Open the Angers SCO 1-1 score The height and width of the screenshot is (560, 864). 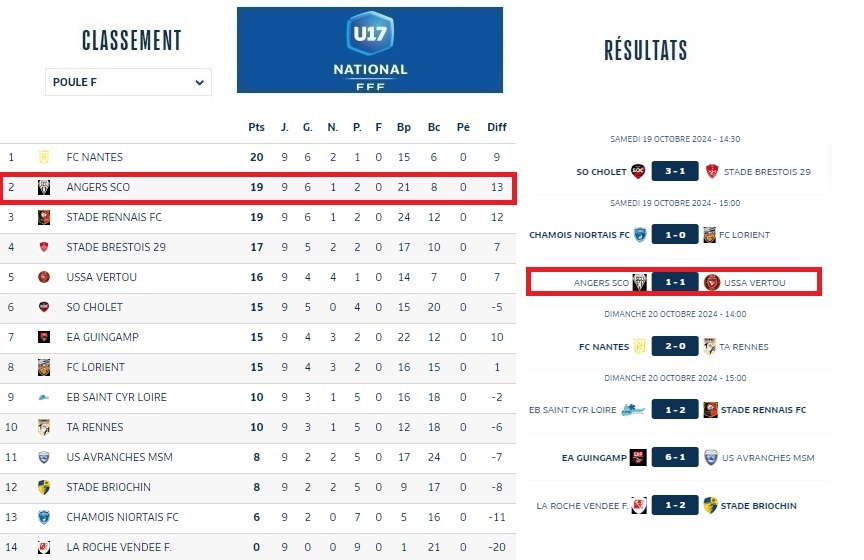(x=675, y=283)
